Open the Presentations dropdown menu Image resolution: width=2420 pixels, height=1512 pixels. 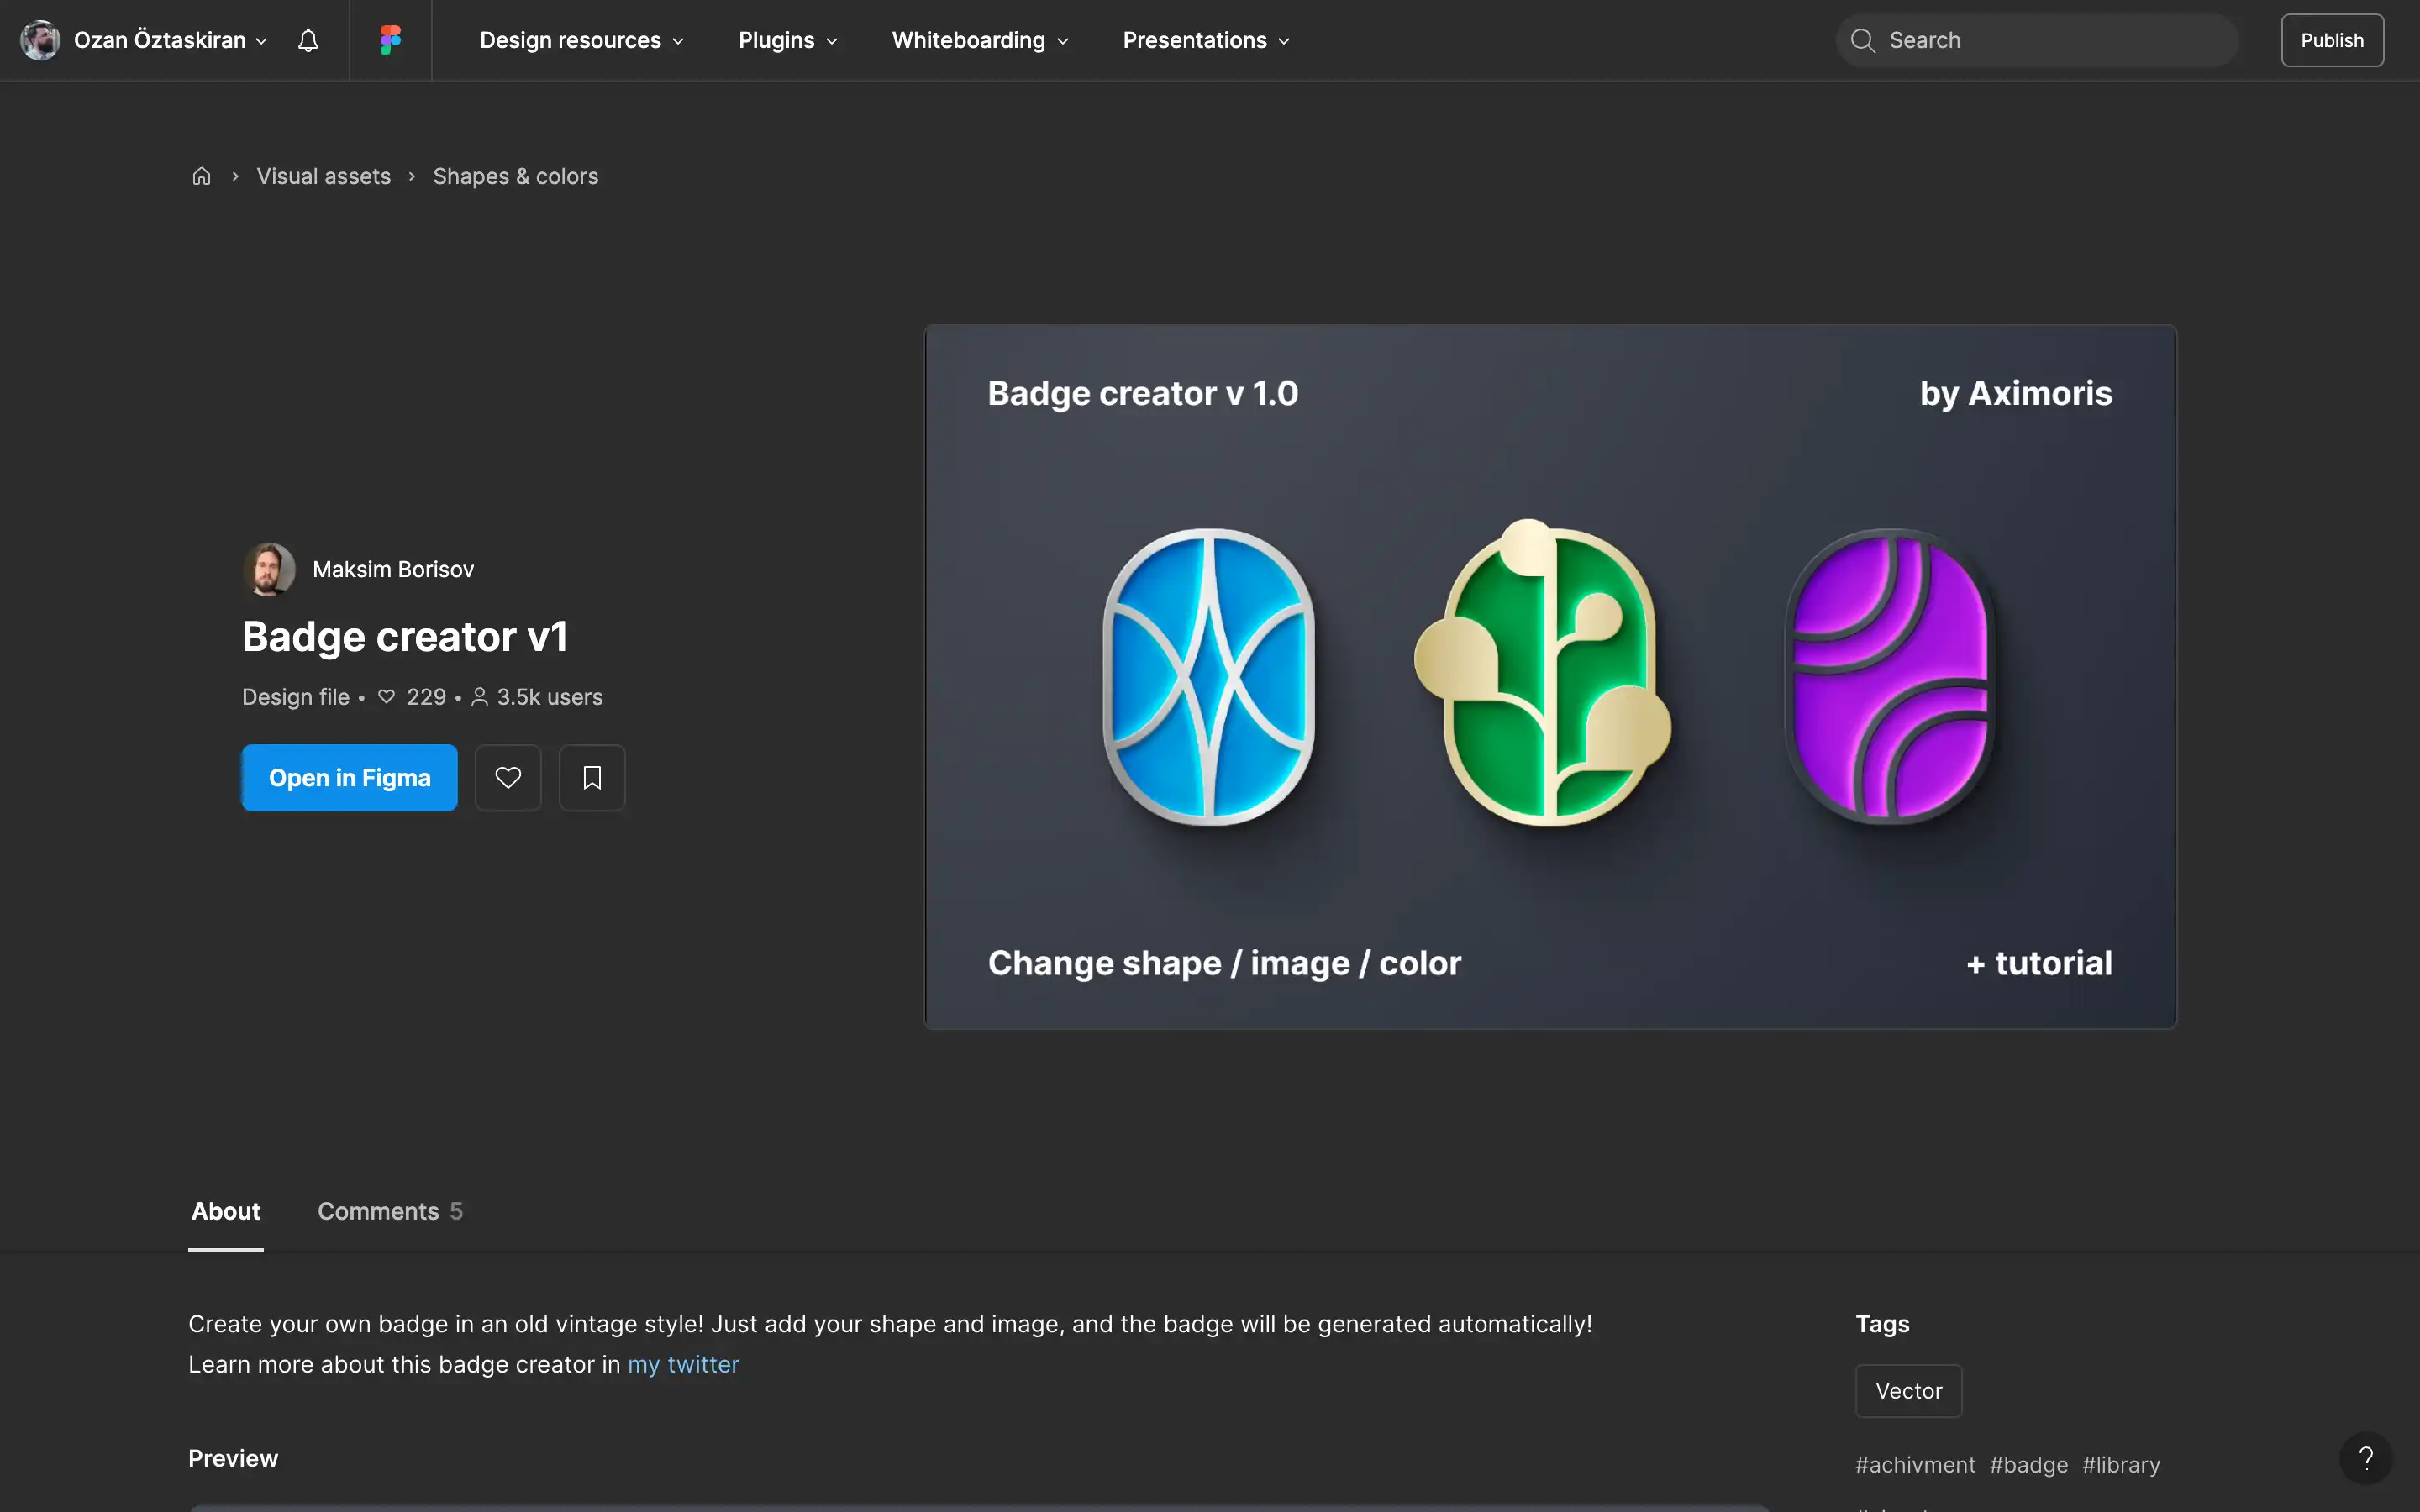(1206, 40)
